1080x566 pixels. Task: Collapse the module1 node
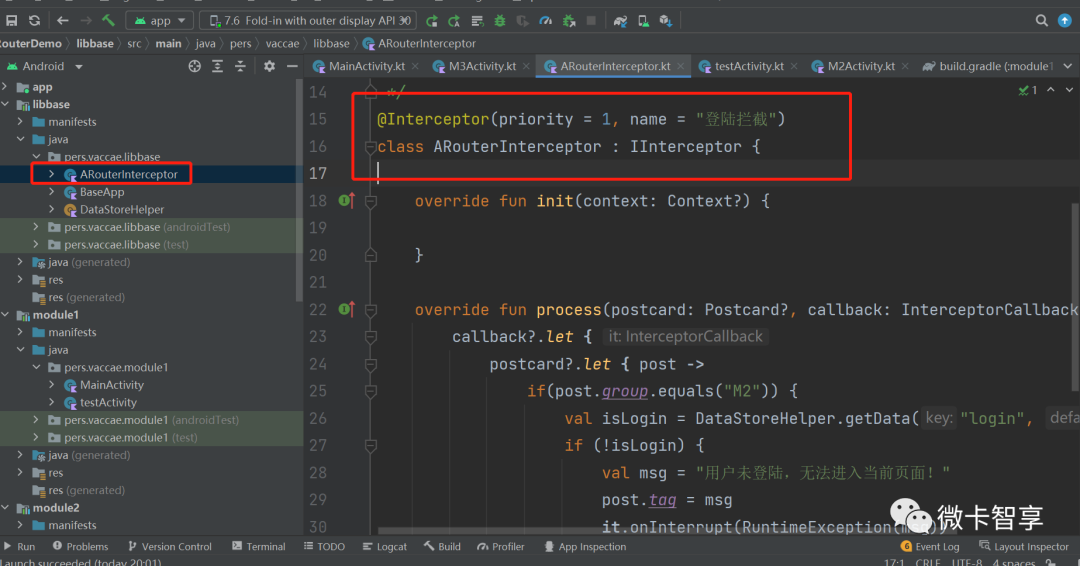[6, 315]
